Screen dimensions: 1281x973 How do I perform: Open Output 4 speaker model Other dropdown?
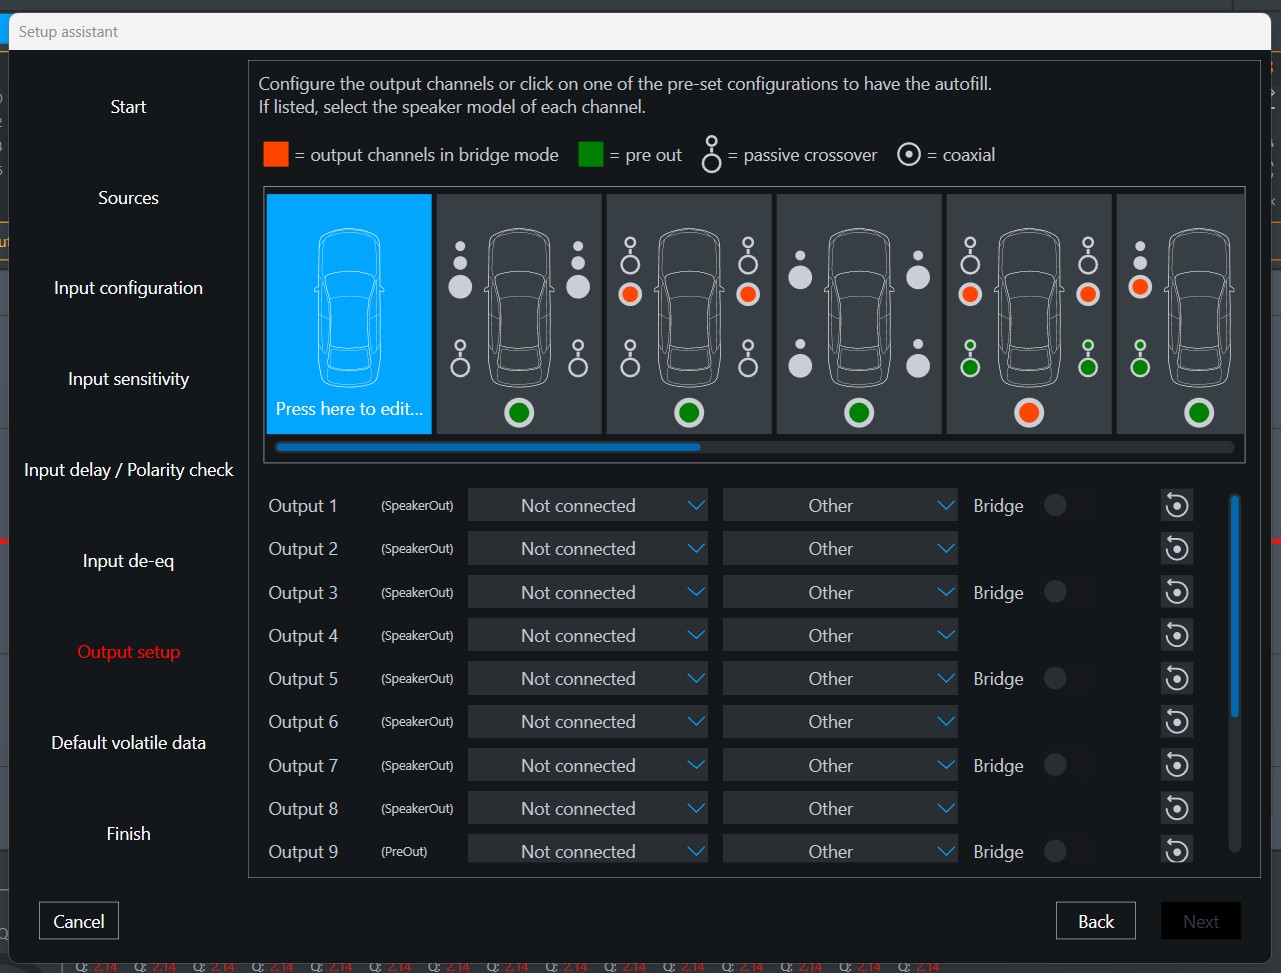tap(840, 636)
